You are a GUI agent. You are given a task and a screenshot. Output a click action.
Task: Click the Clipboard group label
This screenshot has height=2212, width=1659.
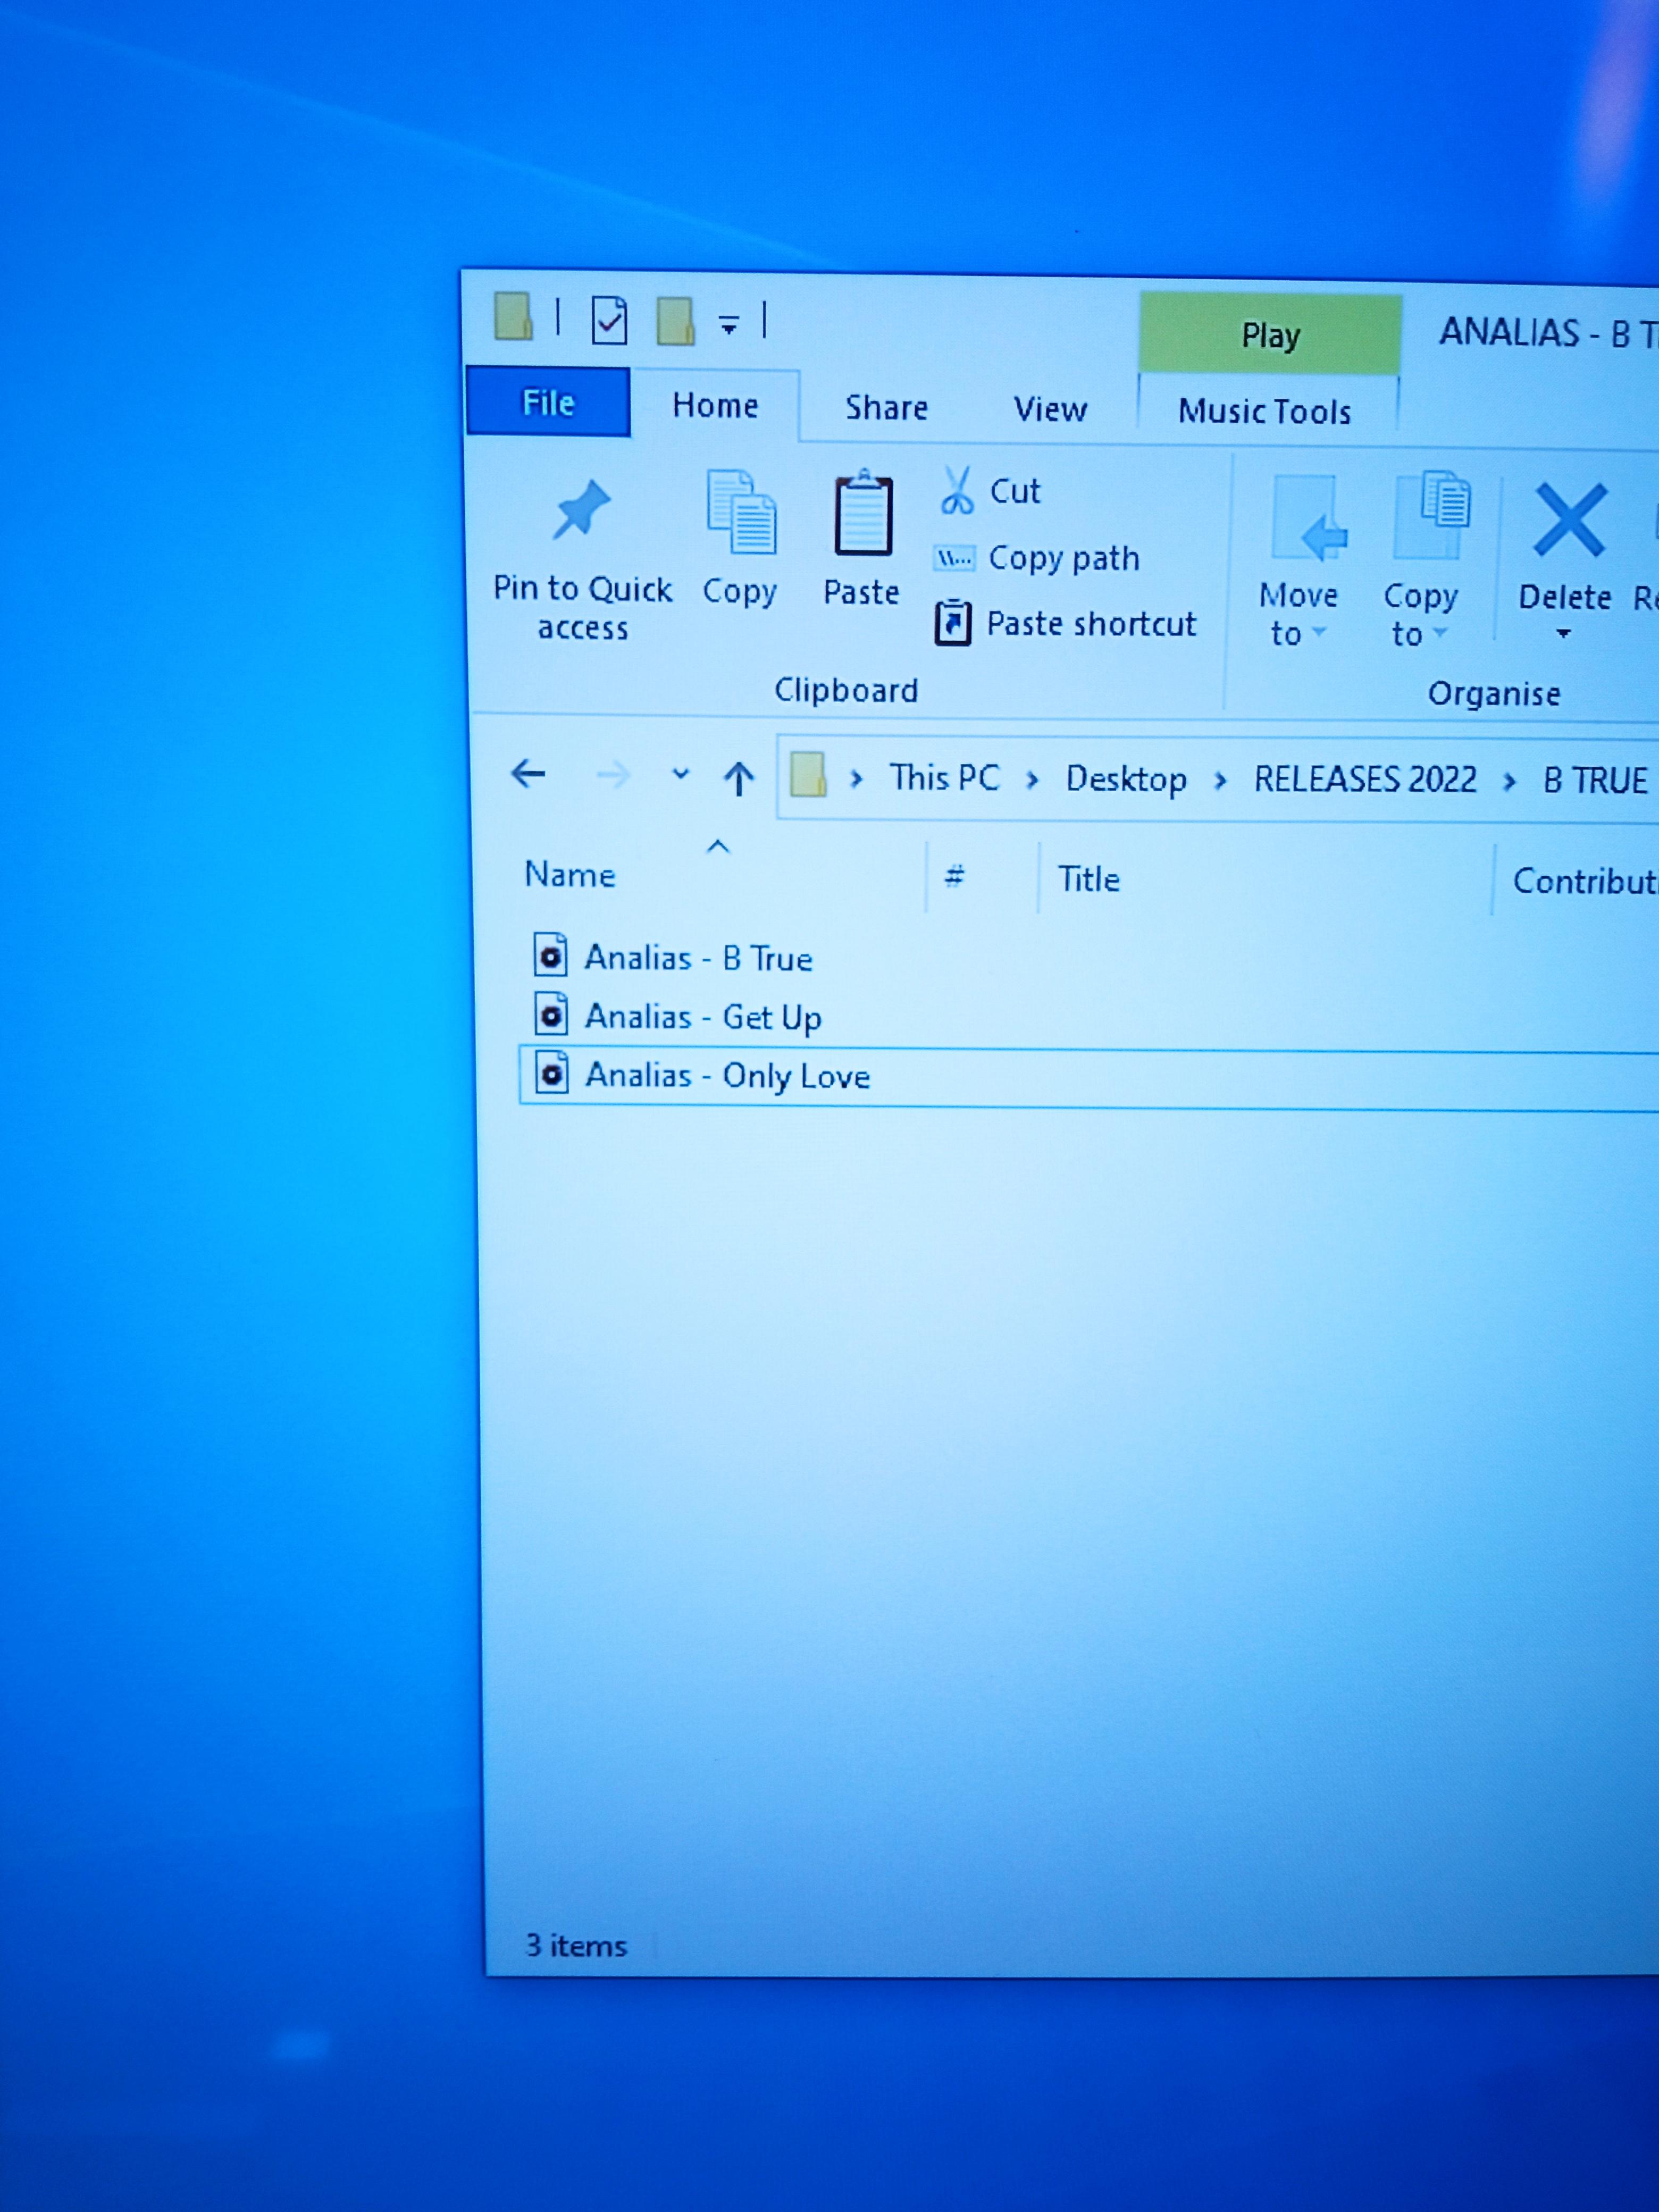pyautogui.click(x=846, y=690)
